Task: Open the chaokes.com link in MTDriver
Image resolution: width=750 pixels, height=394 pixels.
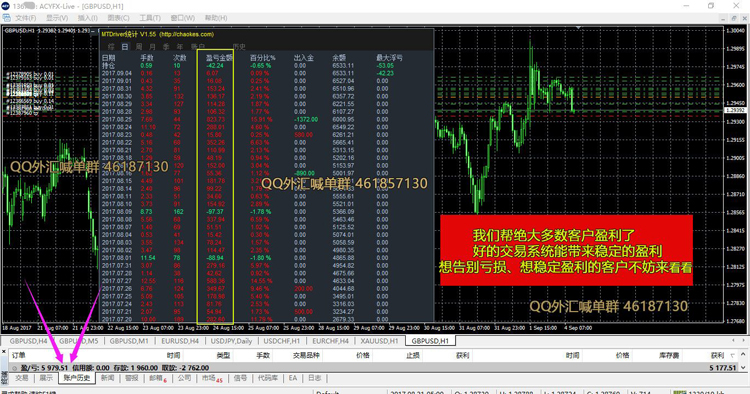Action: point(187,34)
